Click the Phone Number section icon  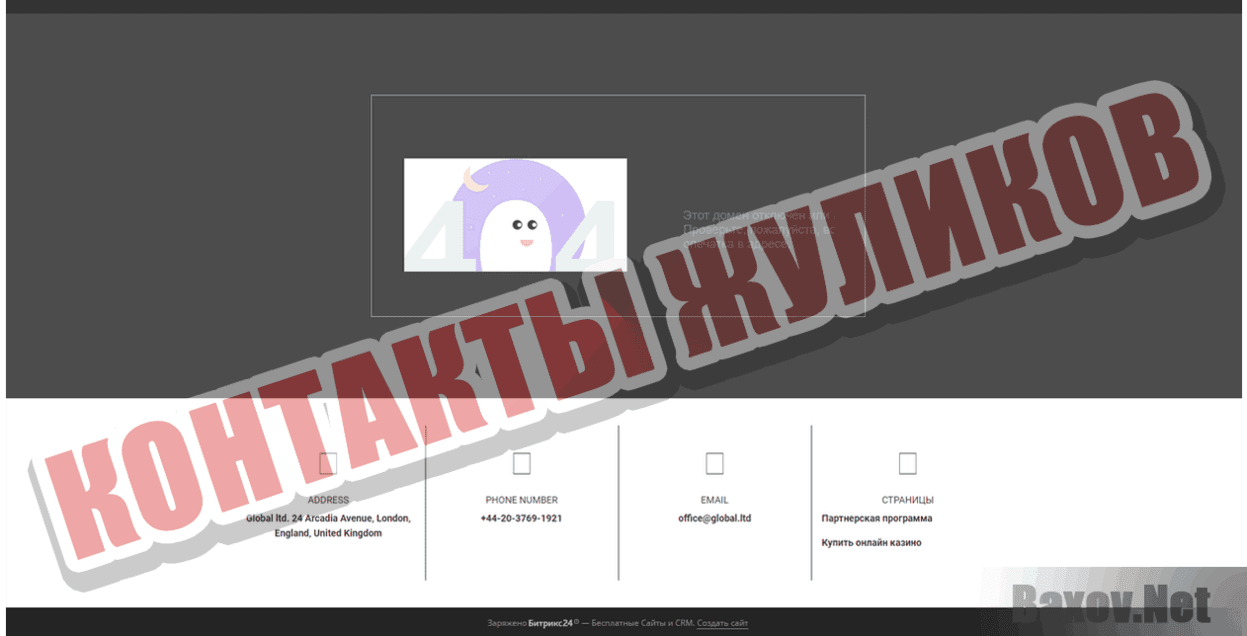coord(521,463)
